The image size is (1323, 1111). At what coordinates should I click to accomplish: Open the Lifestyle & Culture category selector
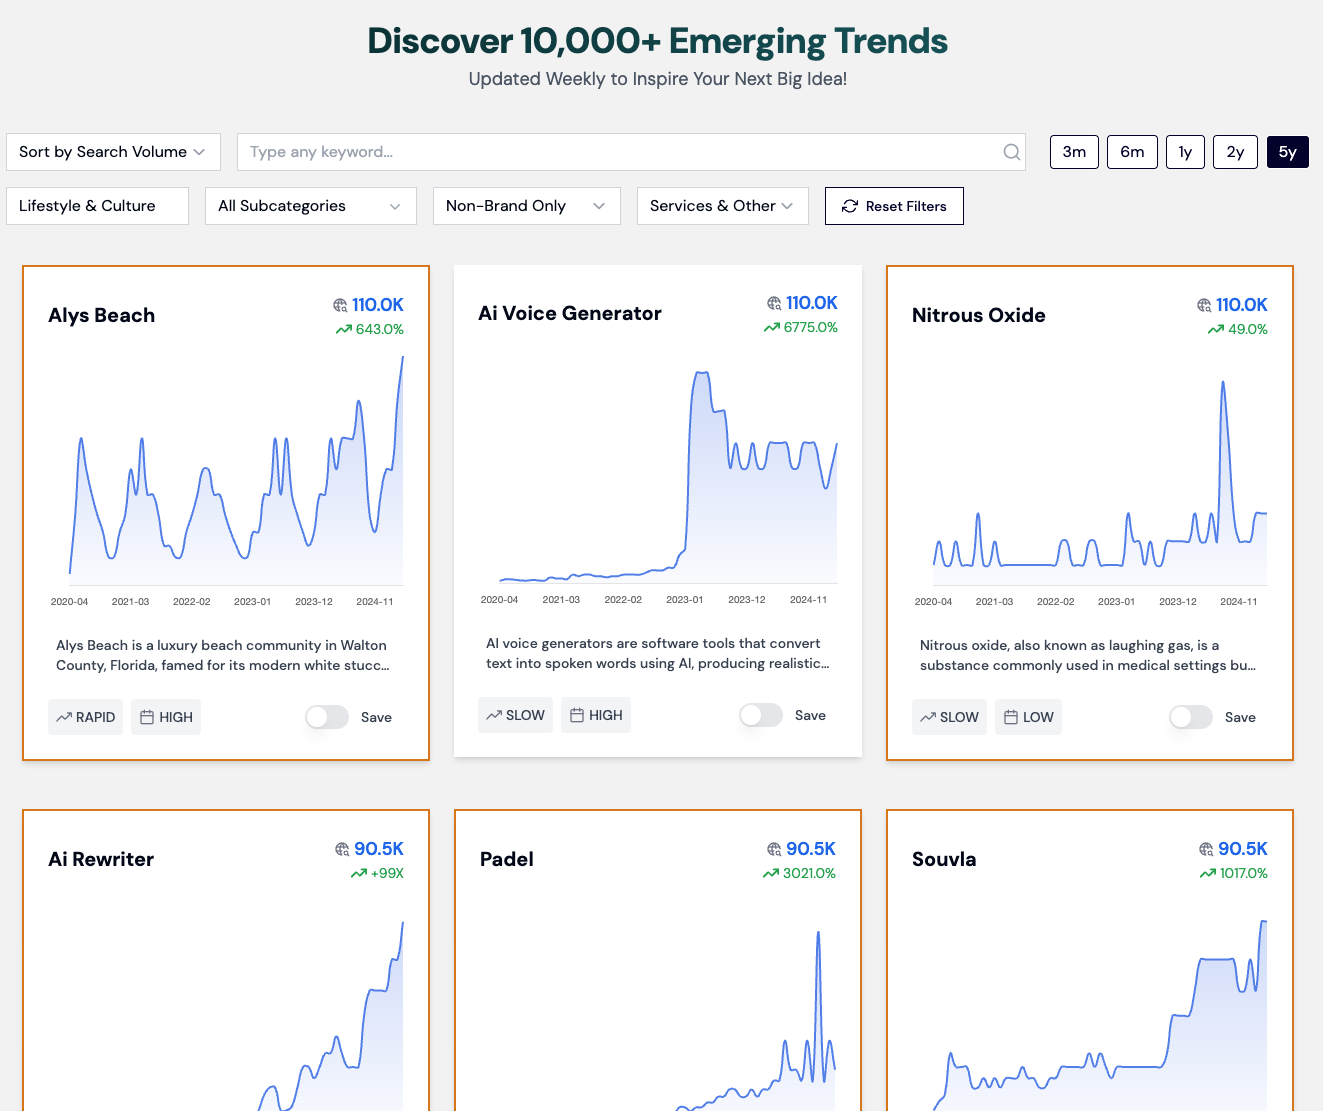97,206
